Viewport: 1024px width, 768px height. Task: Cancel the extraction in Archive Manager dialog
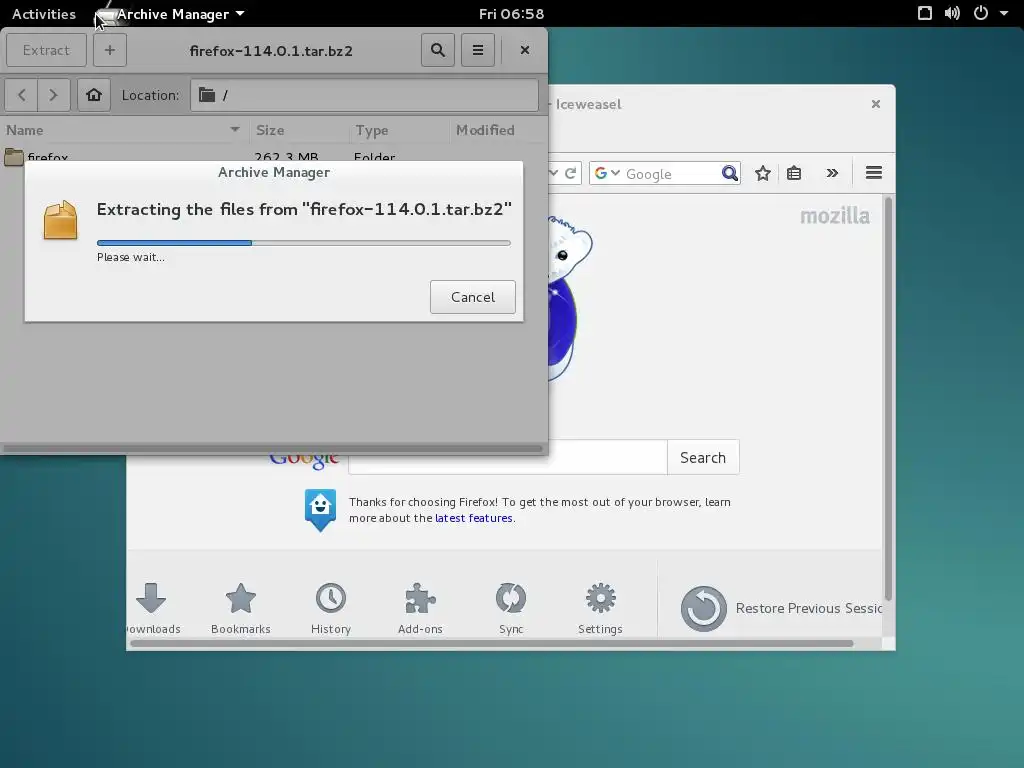point(472,297)
